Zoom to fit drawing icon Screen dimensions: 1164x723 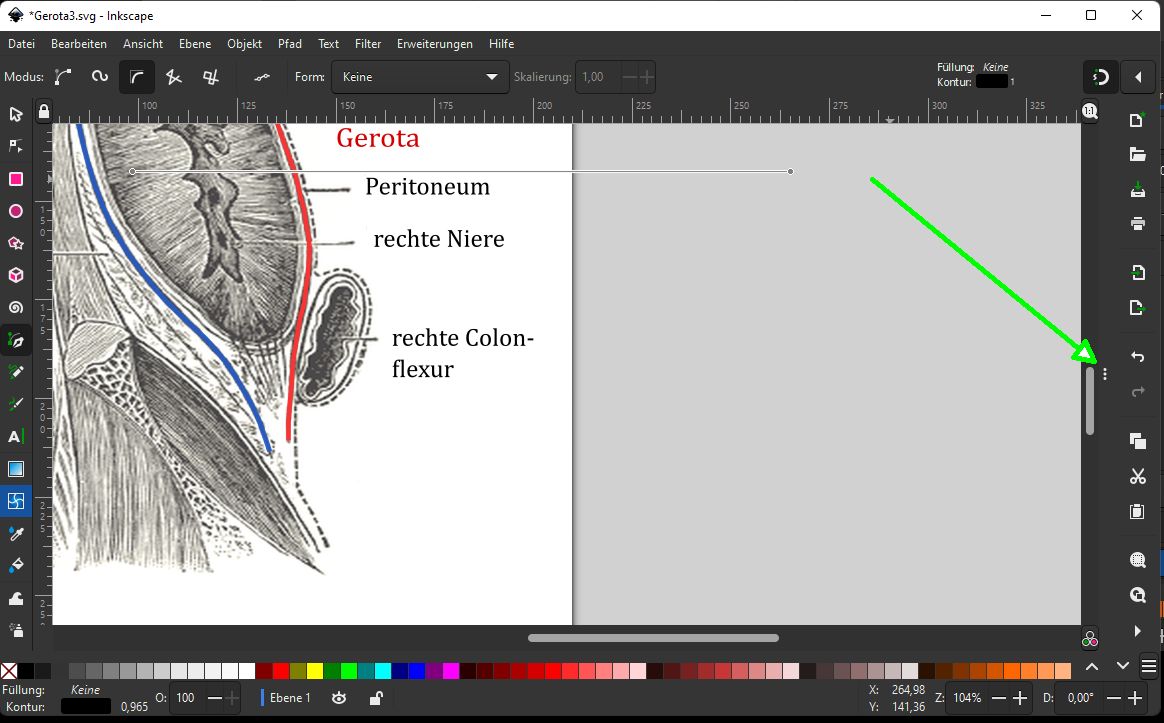pos(1137,595)
